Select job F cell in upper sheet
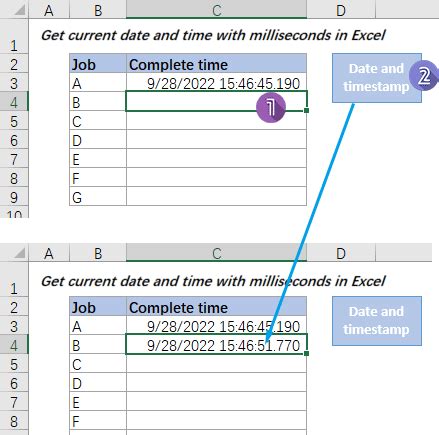Screen dimensions: 439x435 (x=98, y=177)
